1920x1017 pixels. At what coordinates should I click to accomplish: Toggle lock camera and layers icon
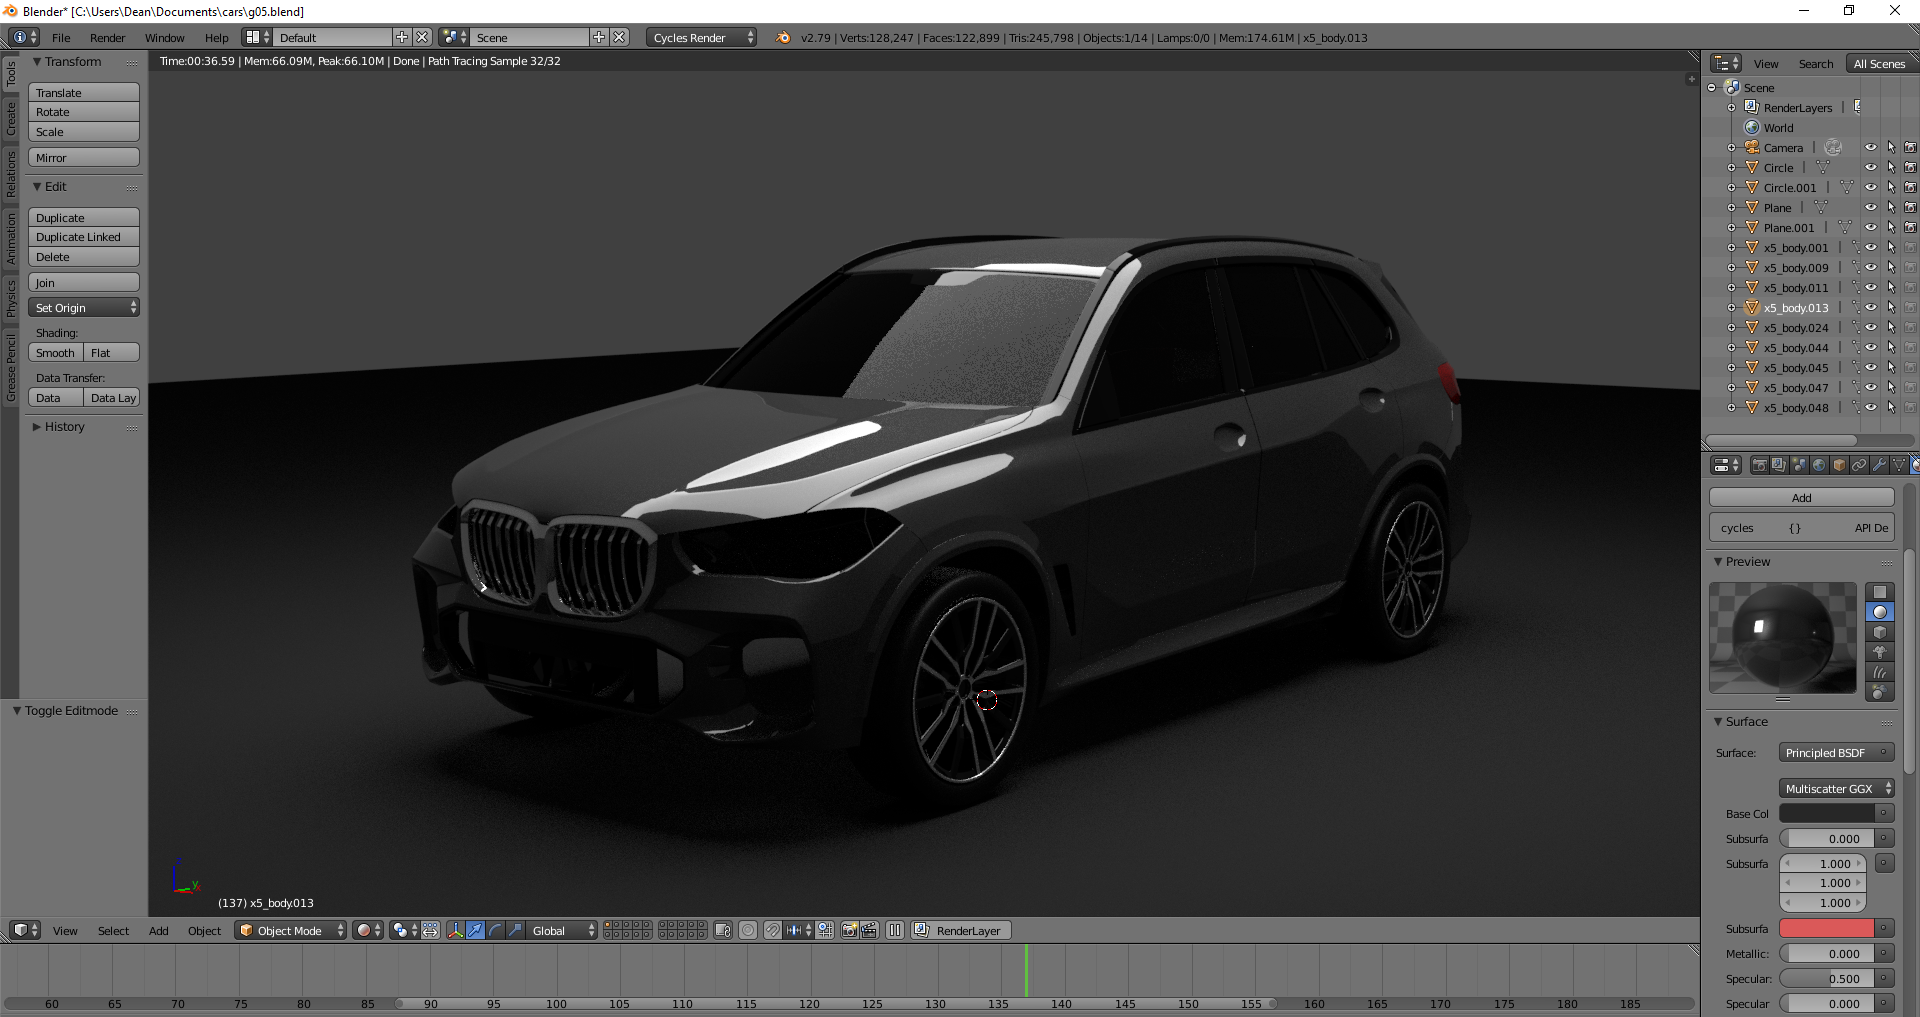tap(724, 930)
